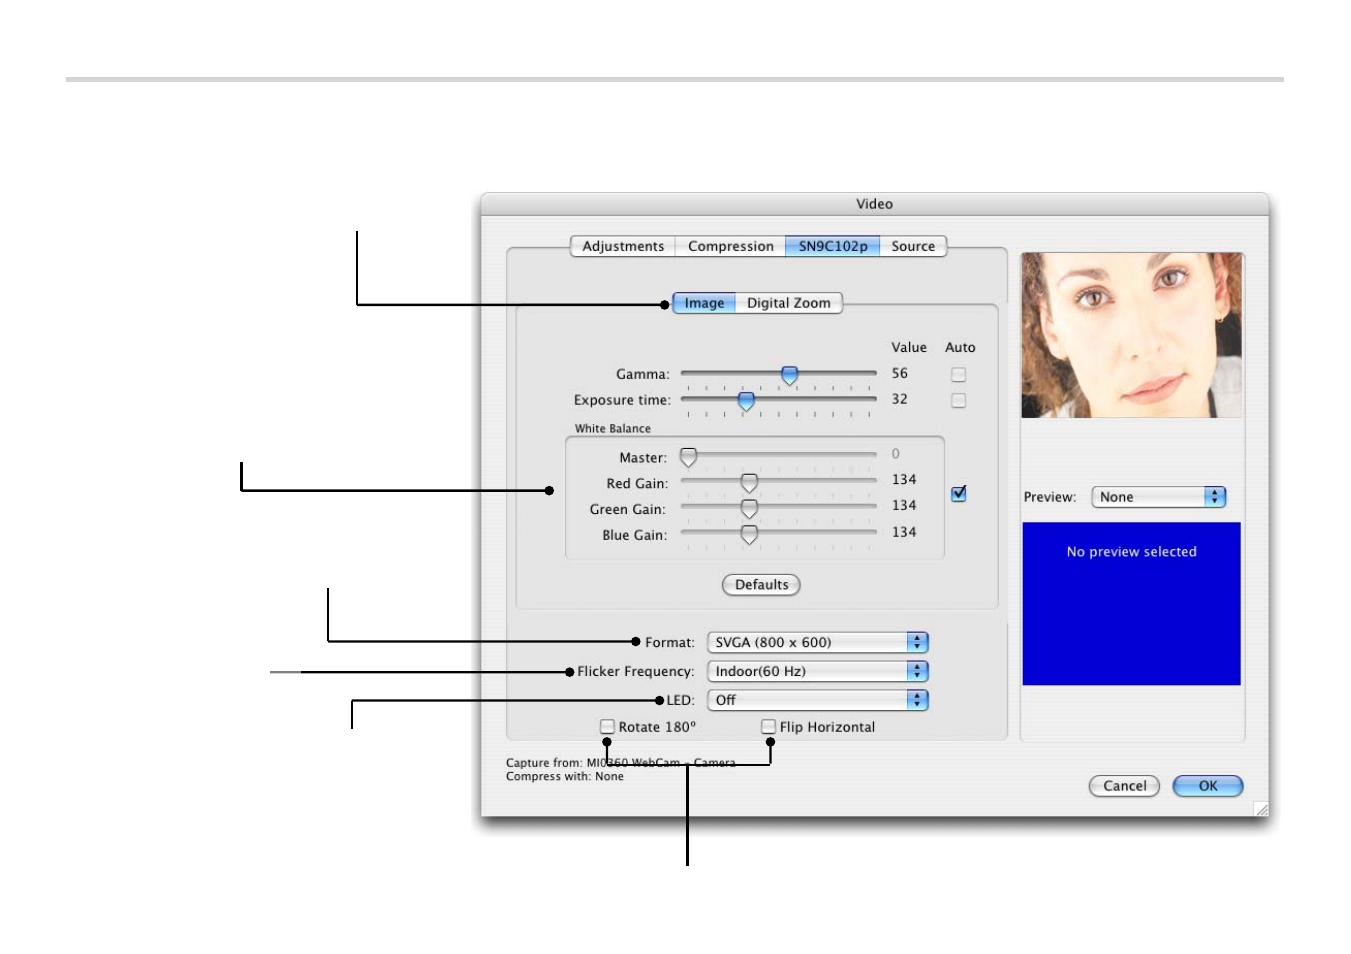Click the Blue Gain slider thumb
This screenshot has width=1351, height=954.
click(749, 535)
